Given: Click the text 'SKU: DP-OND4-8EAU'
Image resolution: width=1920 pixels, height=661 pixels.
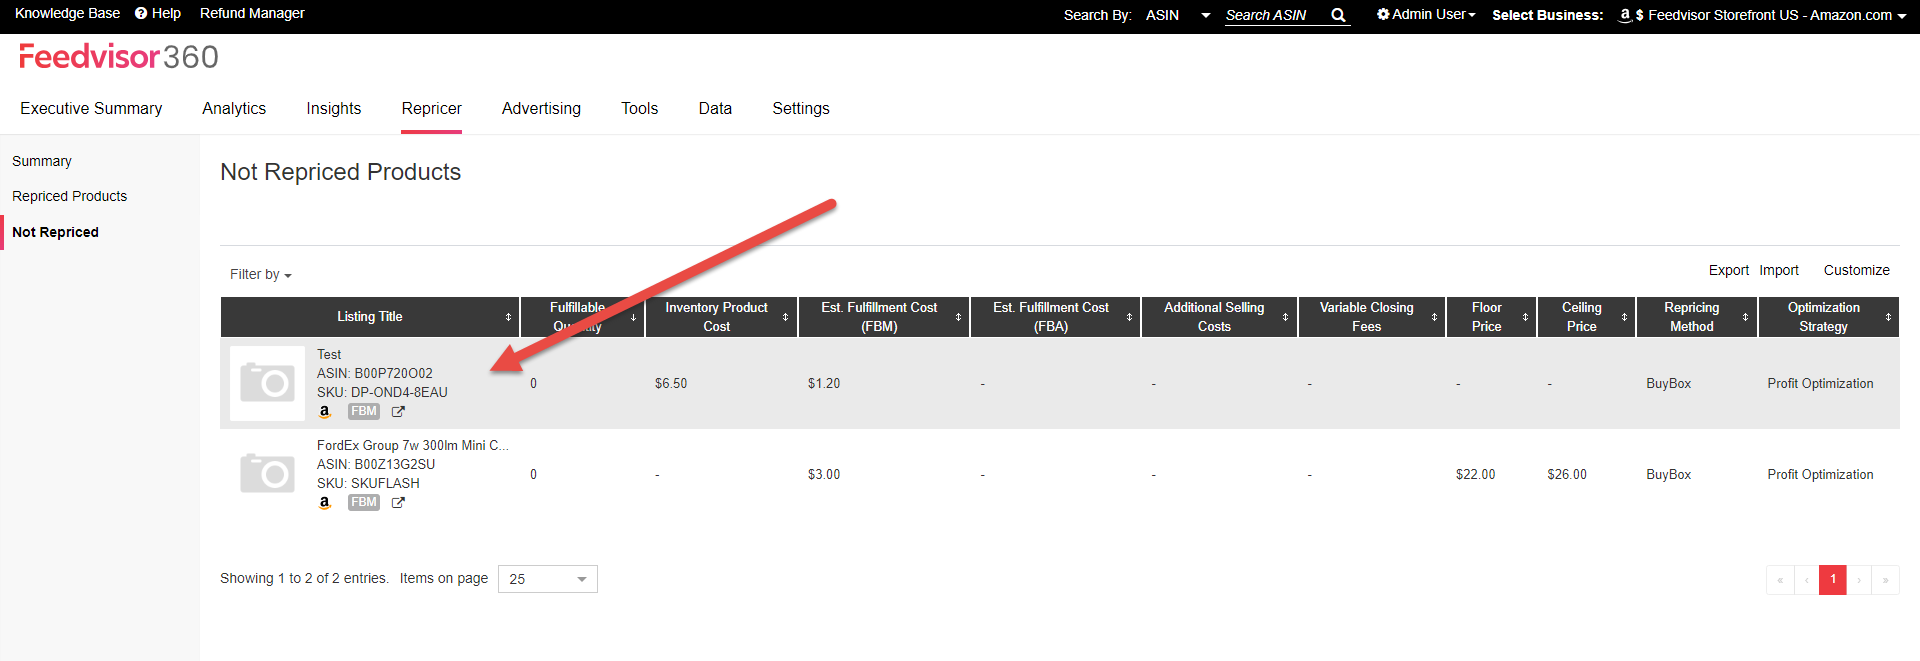Looking at the screenshot, I should point(382,392).
